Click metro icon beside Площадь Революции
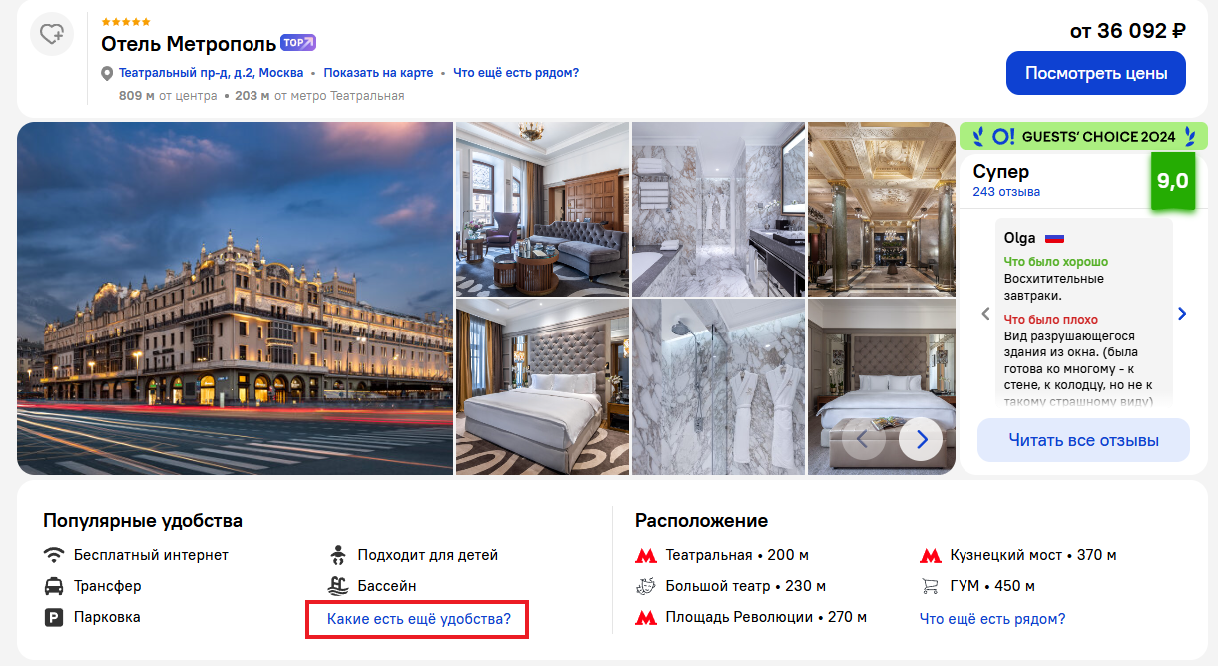The image size is (1218, 666). coord(646,618)
